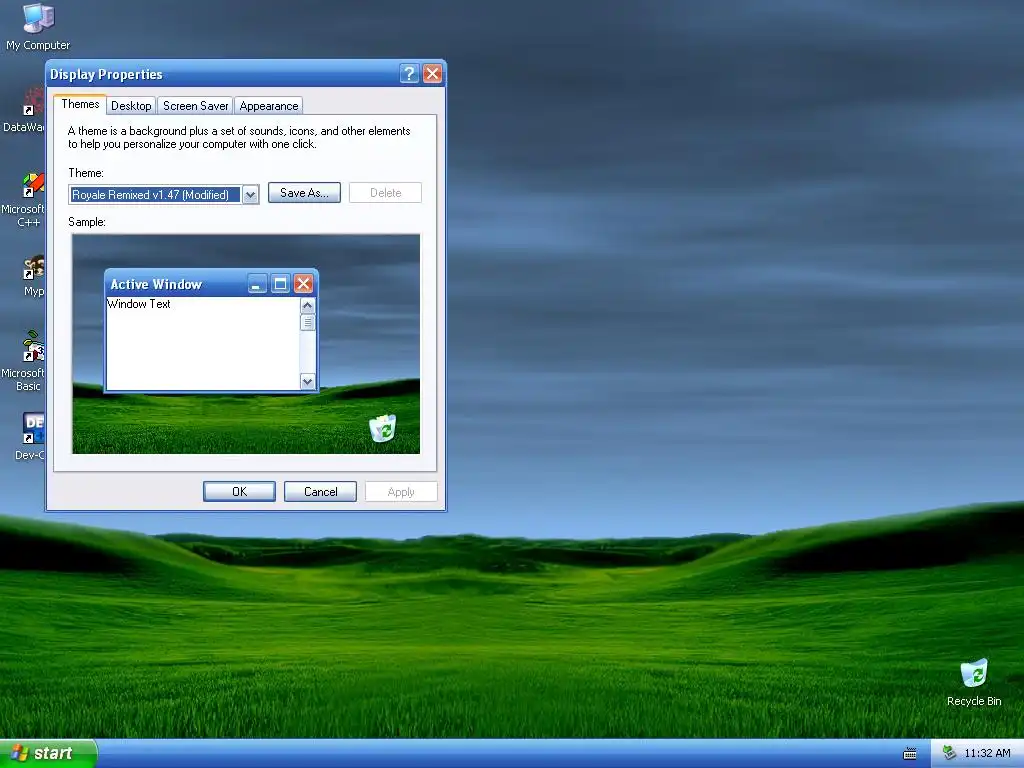Switch to the Themes tab

point(80,104)
